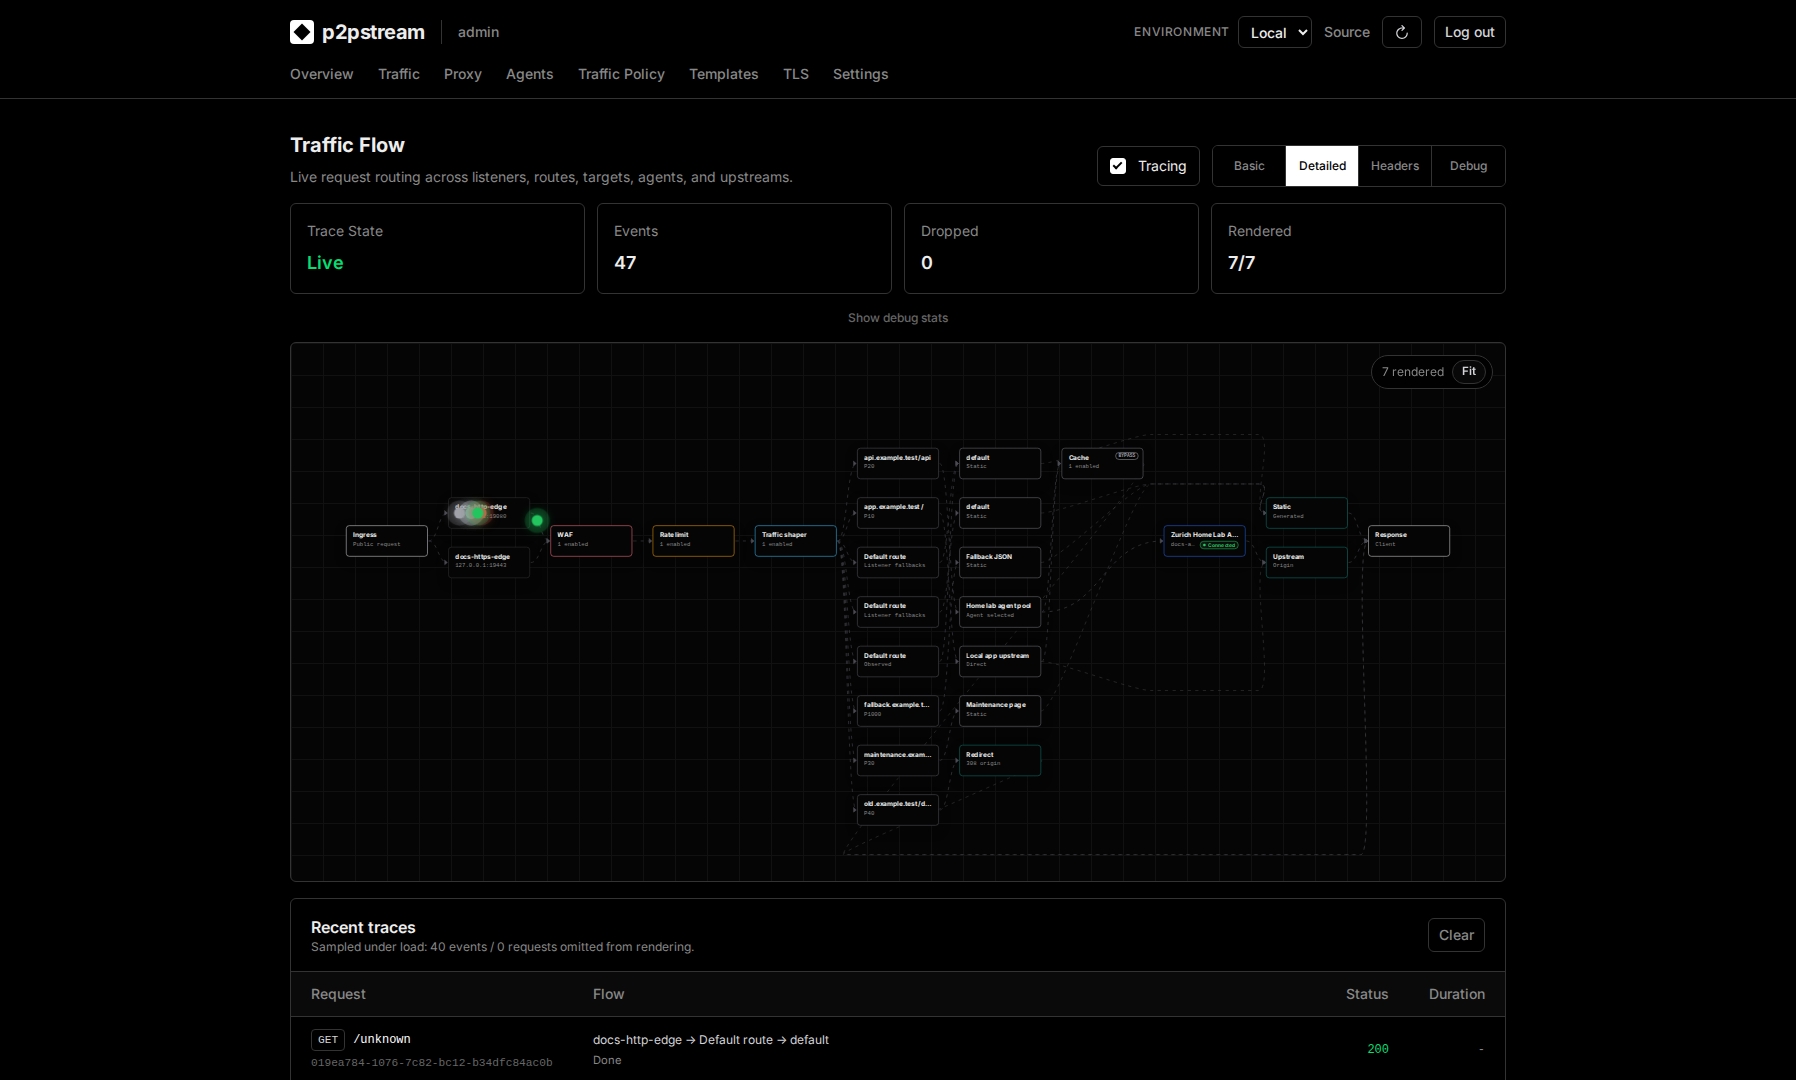
Task: Click the docs-http-edge → Default route flow text
Action: pos(711,1040)
